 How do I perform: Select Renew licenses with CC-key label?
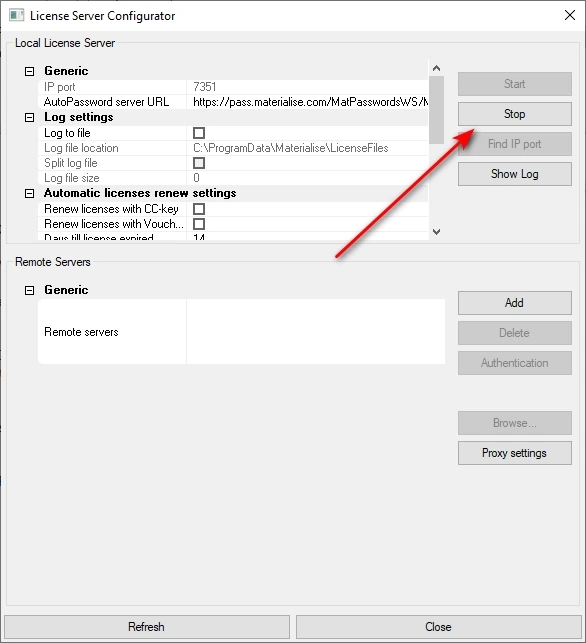112,209
